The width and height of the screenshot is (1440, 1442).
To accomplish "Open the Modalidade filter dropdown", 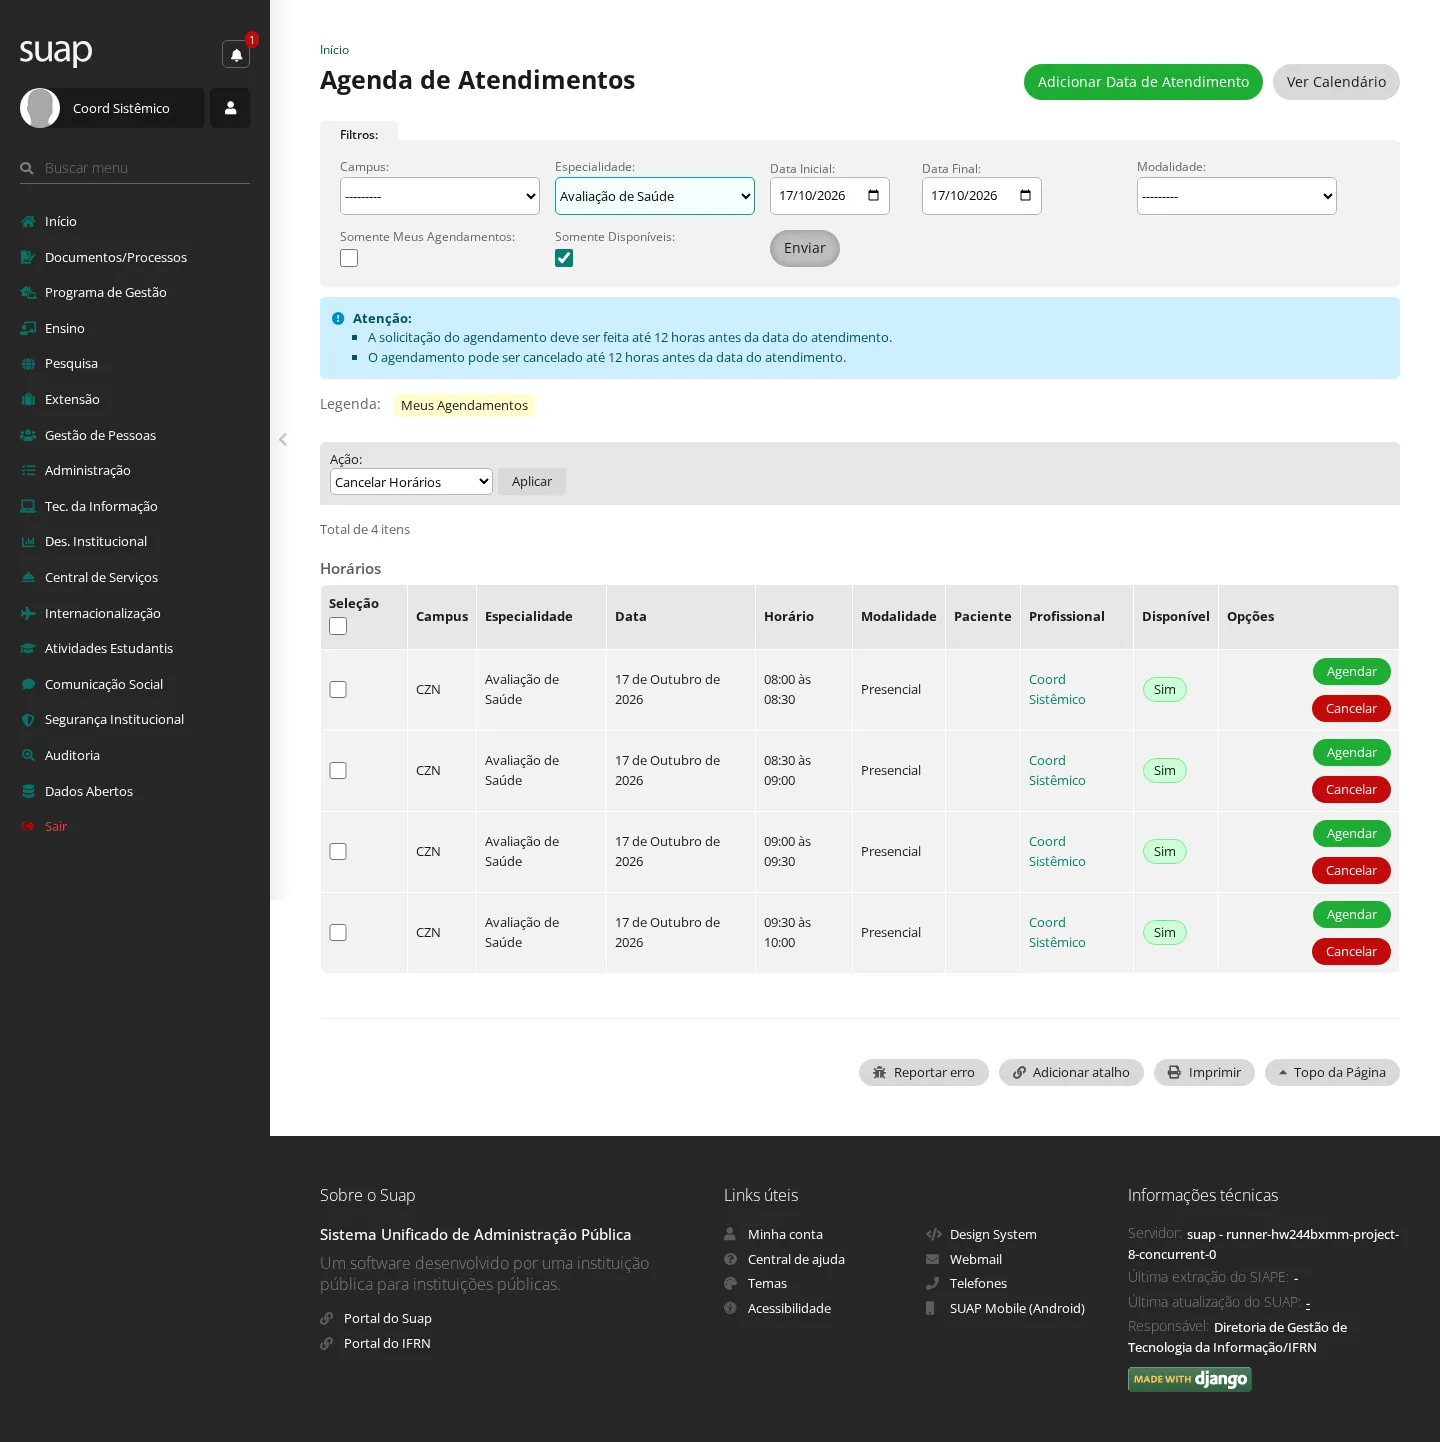I will 1237,196.
